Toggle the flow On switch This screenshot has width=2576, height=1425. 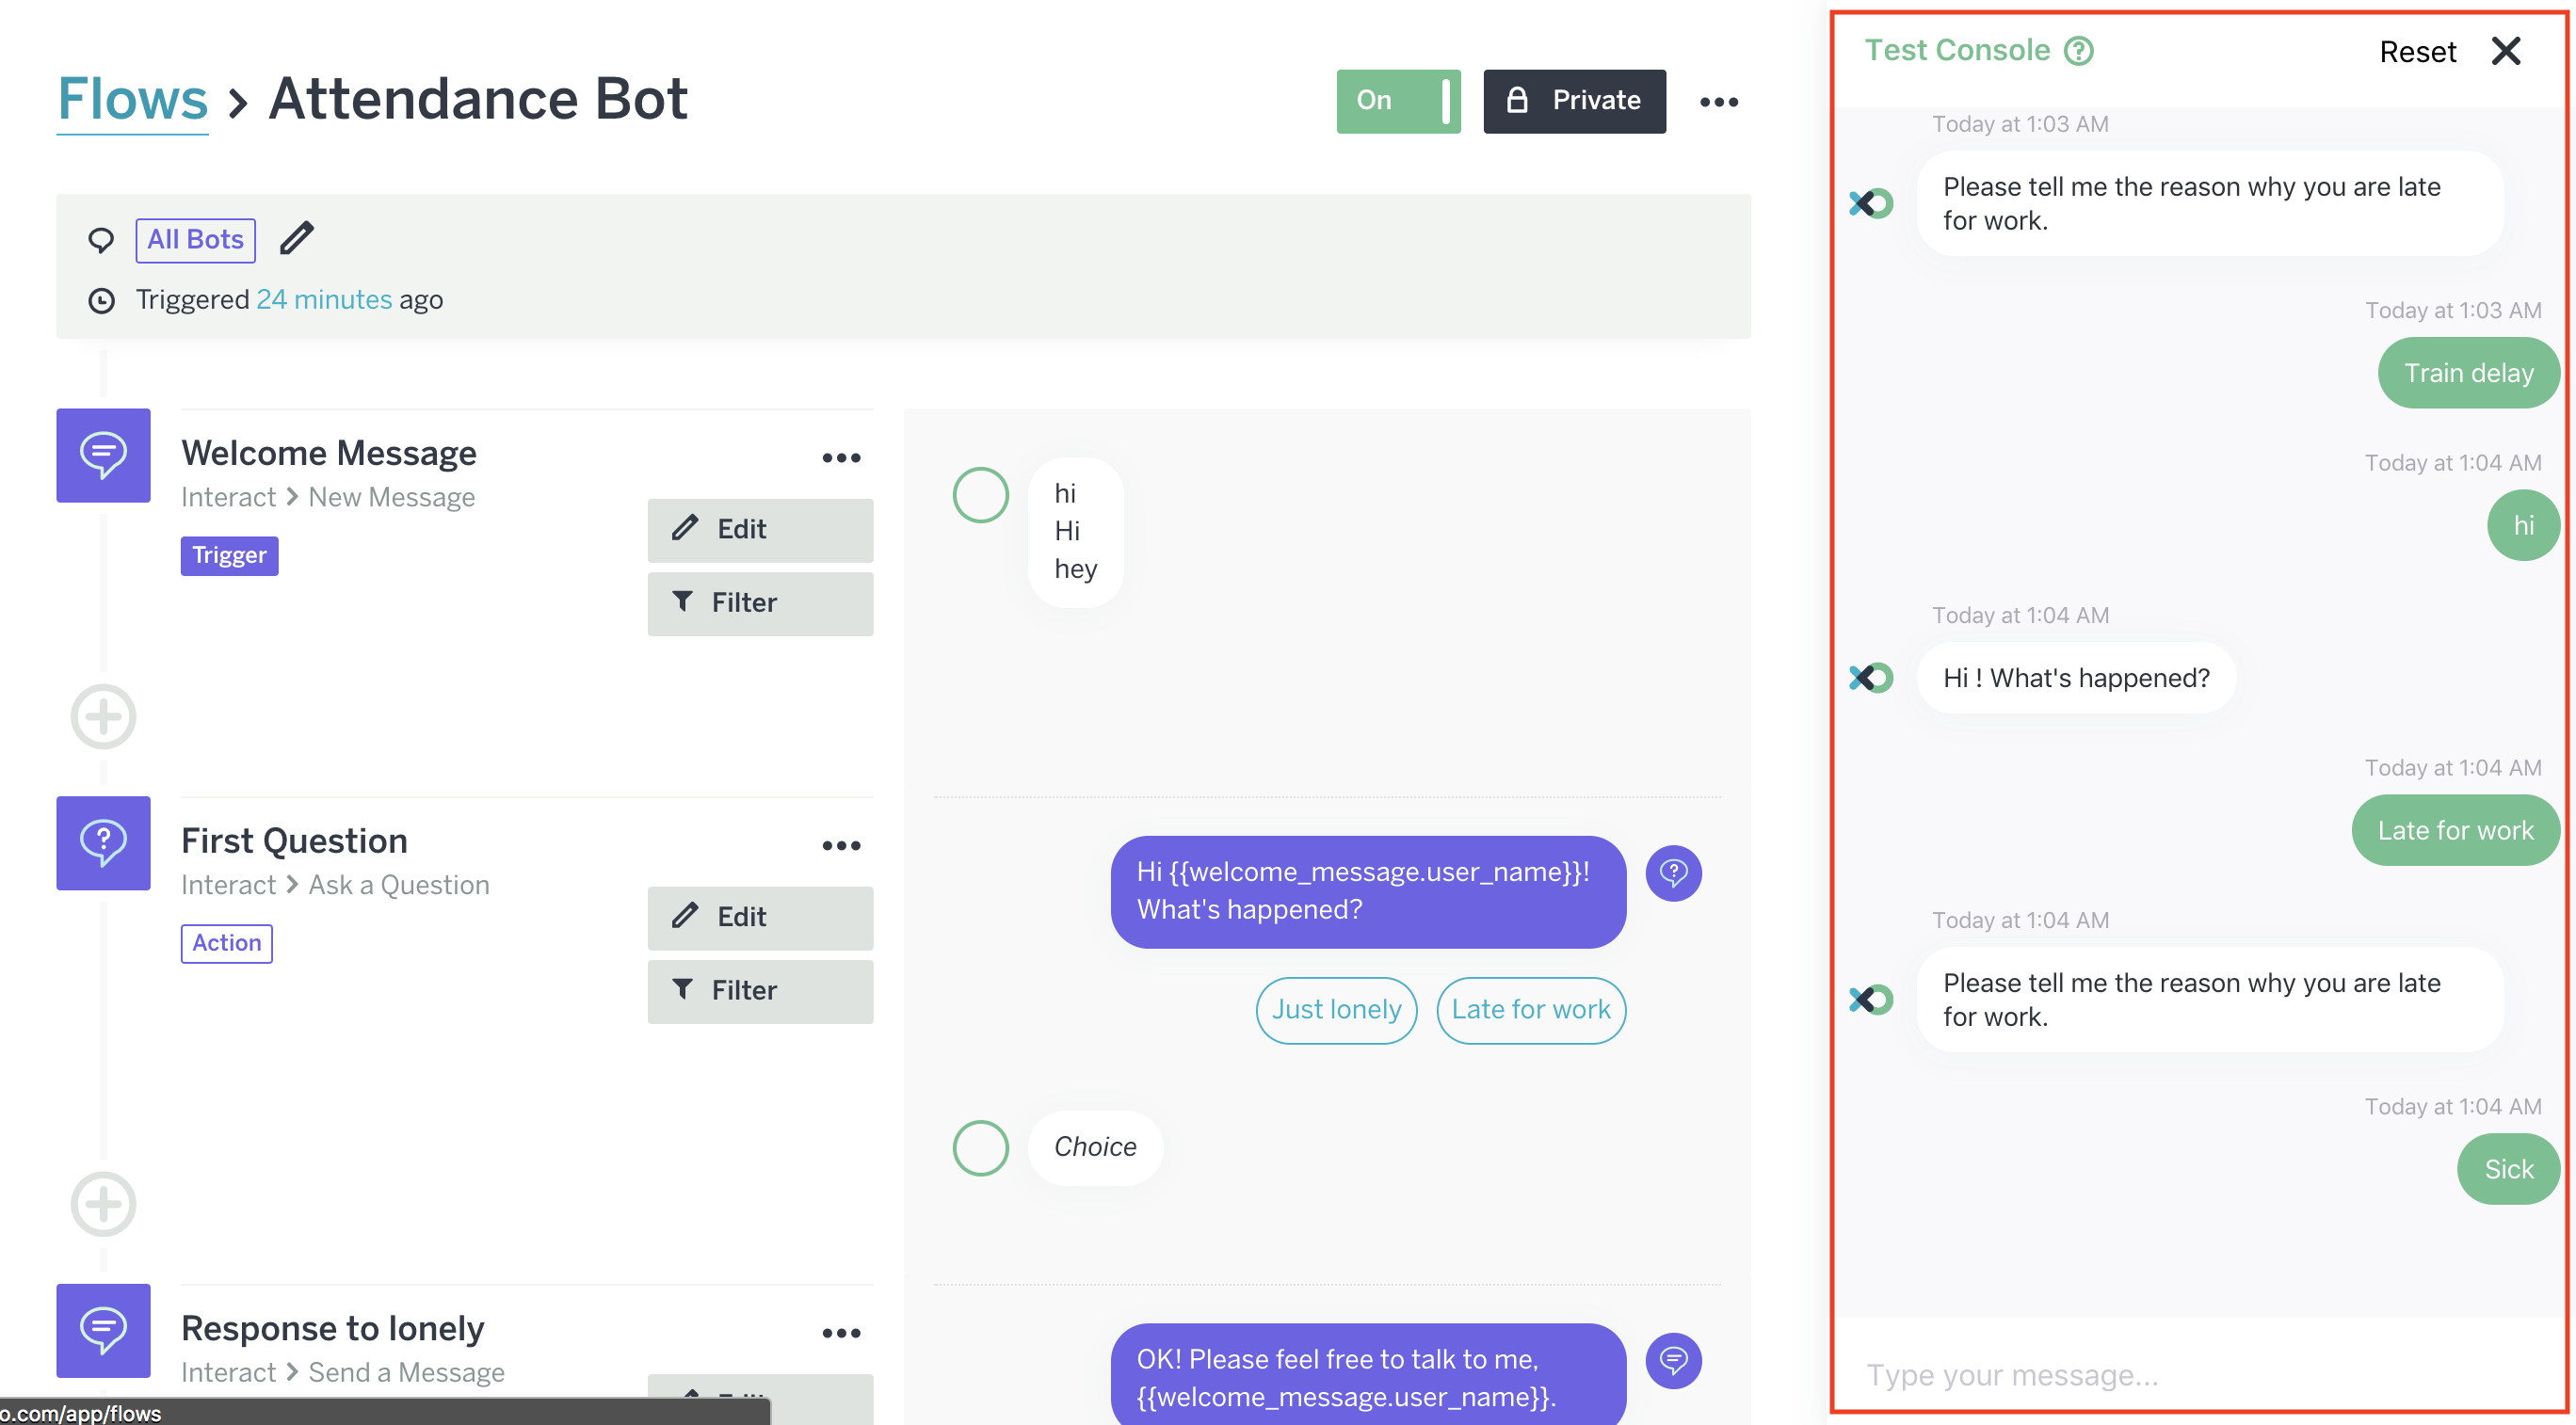[x=1397, y=101]
